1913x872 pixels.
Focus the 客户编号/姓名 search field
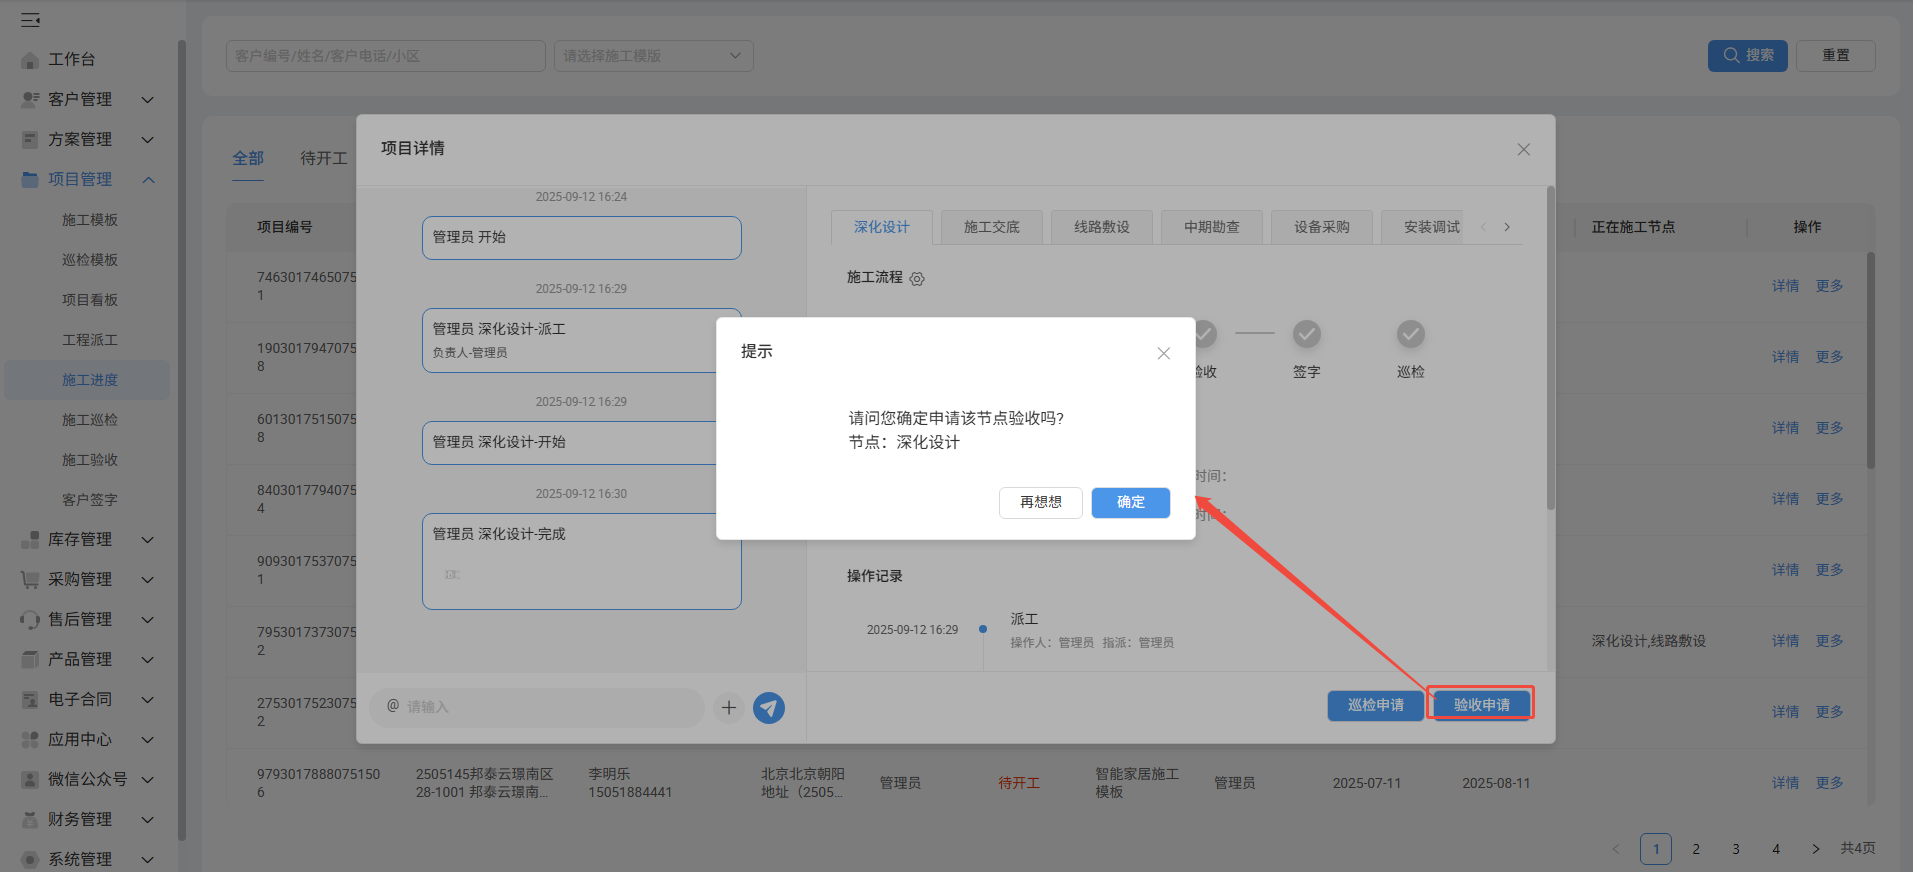(385, 56)
